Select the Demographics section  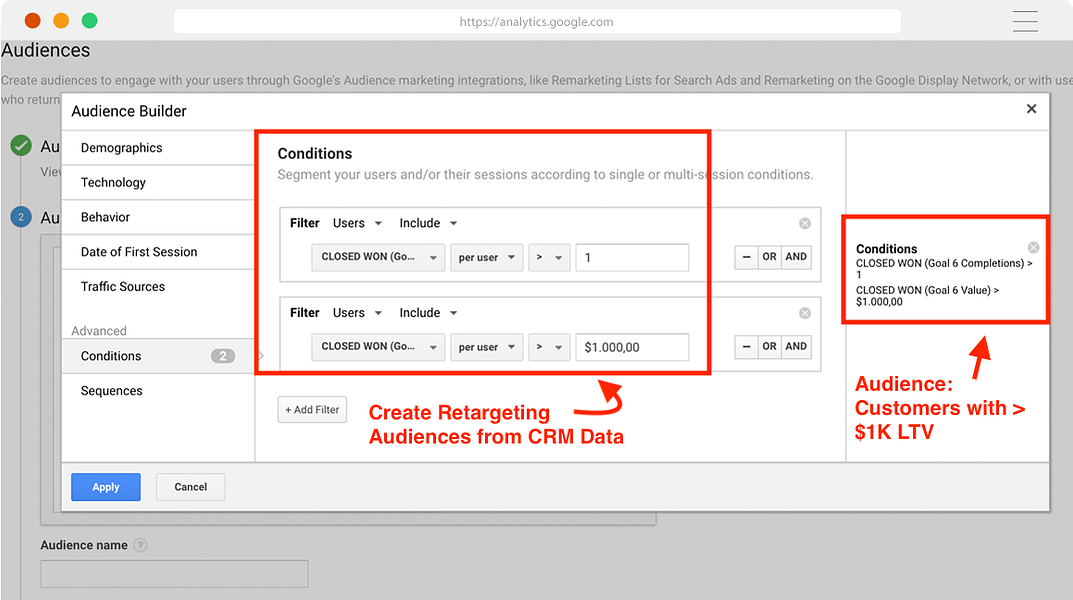(x=158, y=148)
